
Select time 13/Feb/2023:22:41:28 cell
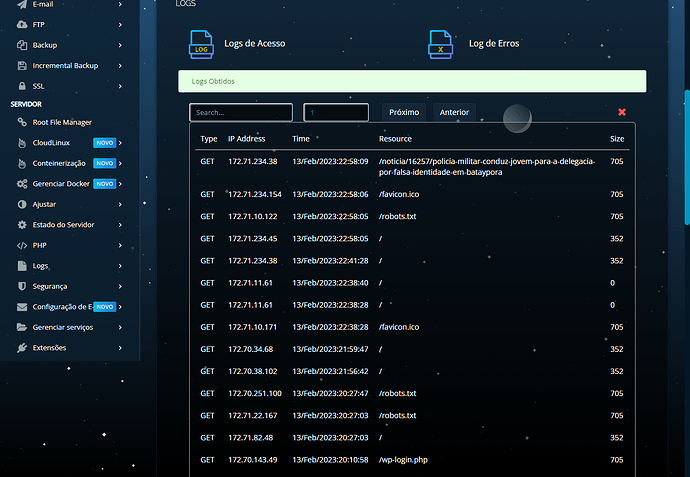coord(330,261)
